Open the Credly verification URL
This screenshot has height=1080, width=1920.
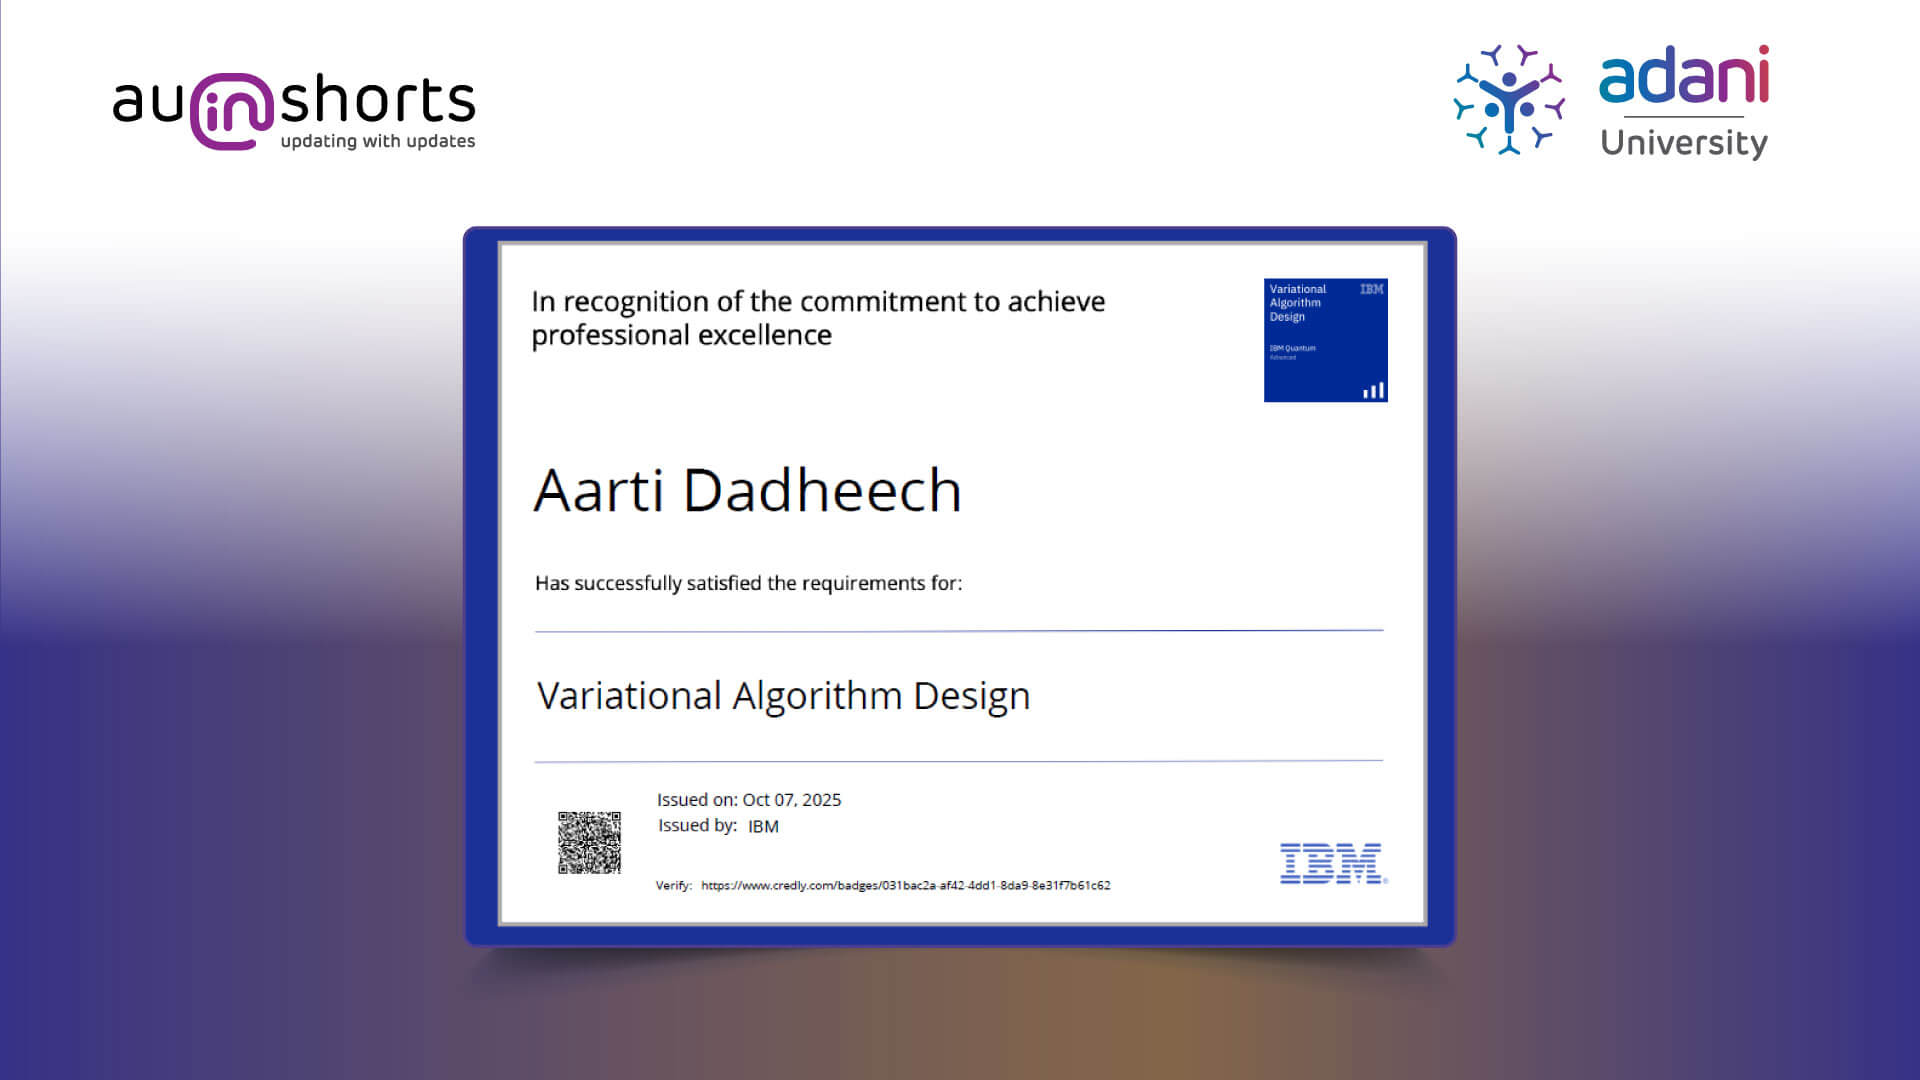pos(905,885)
